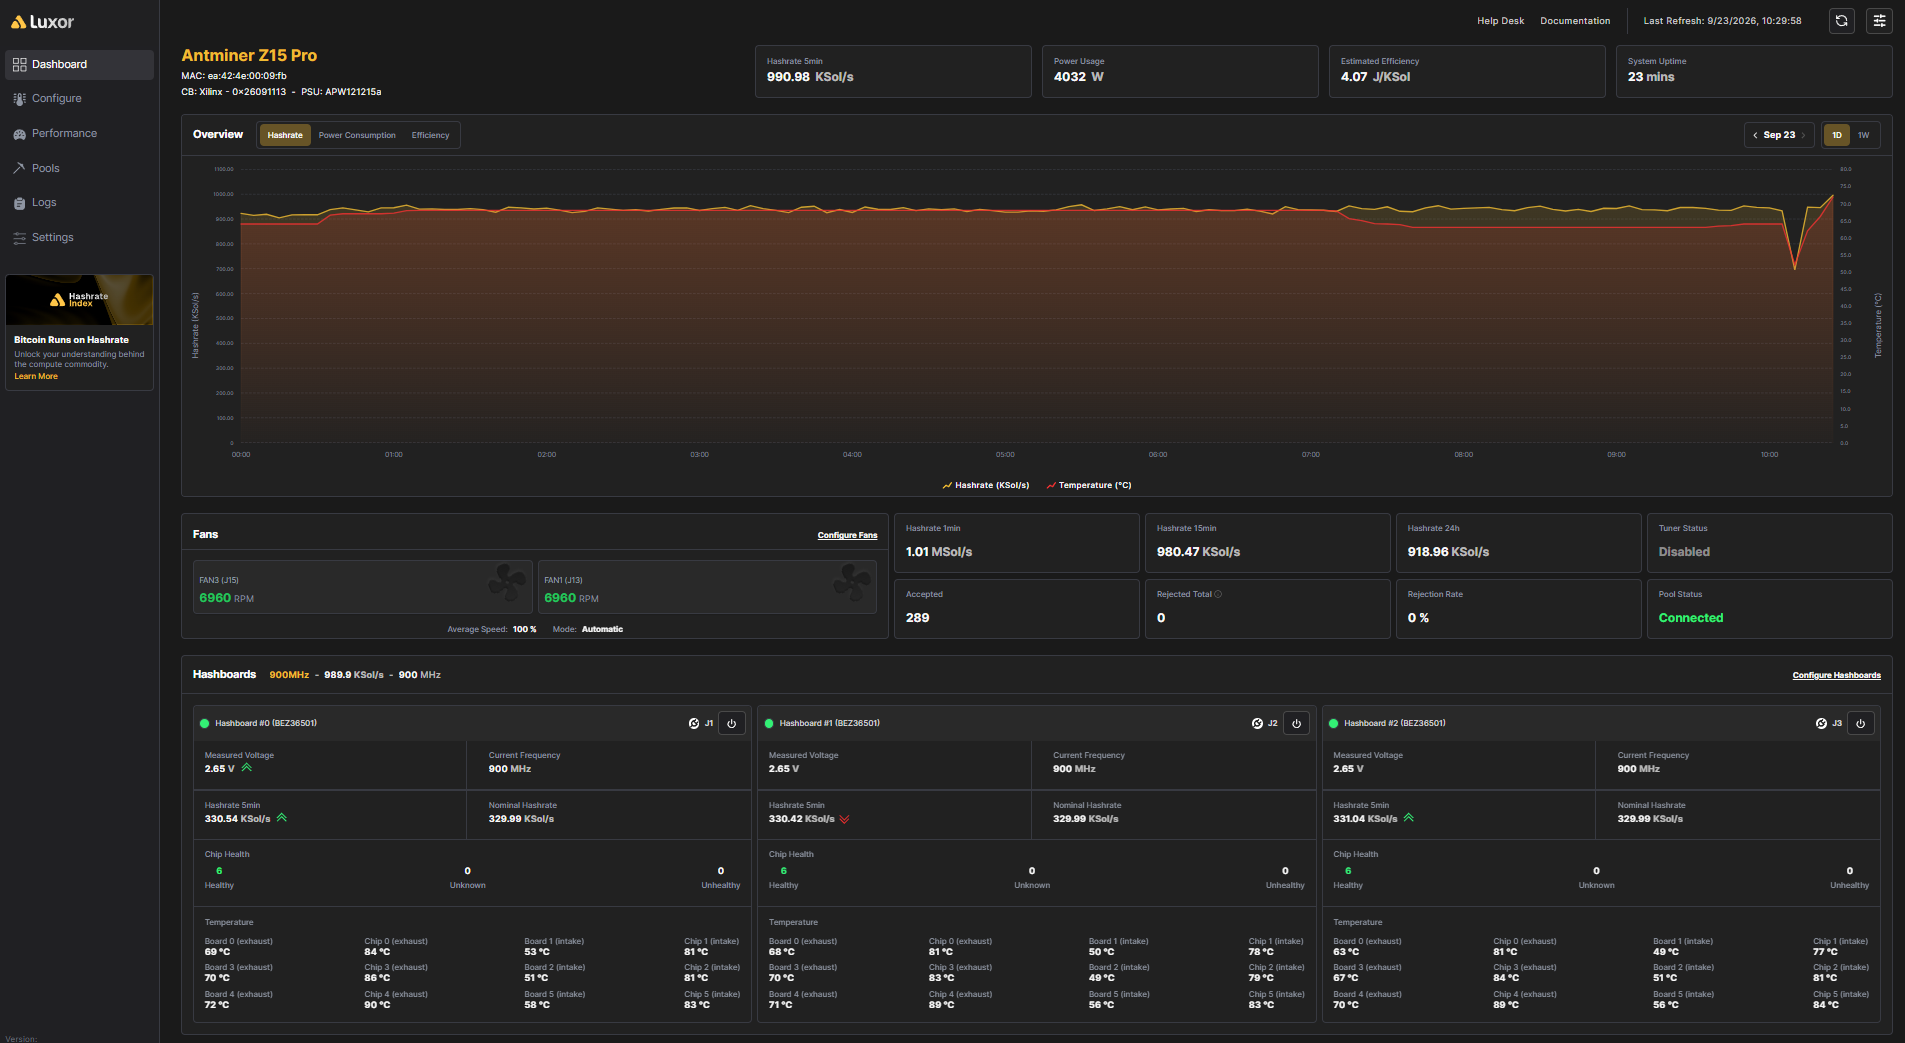Click the Settings sliders icon in the sidebar
Image resolution: width=1905 pixels, height=1043 pixels.
coord(19,237)
